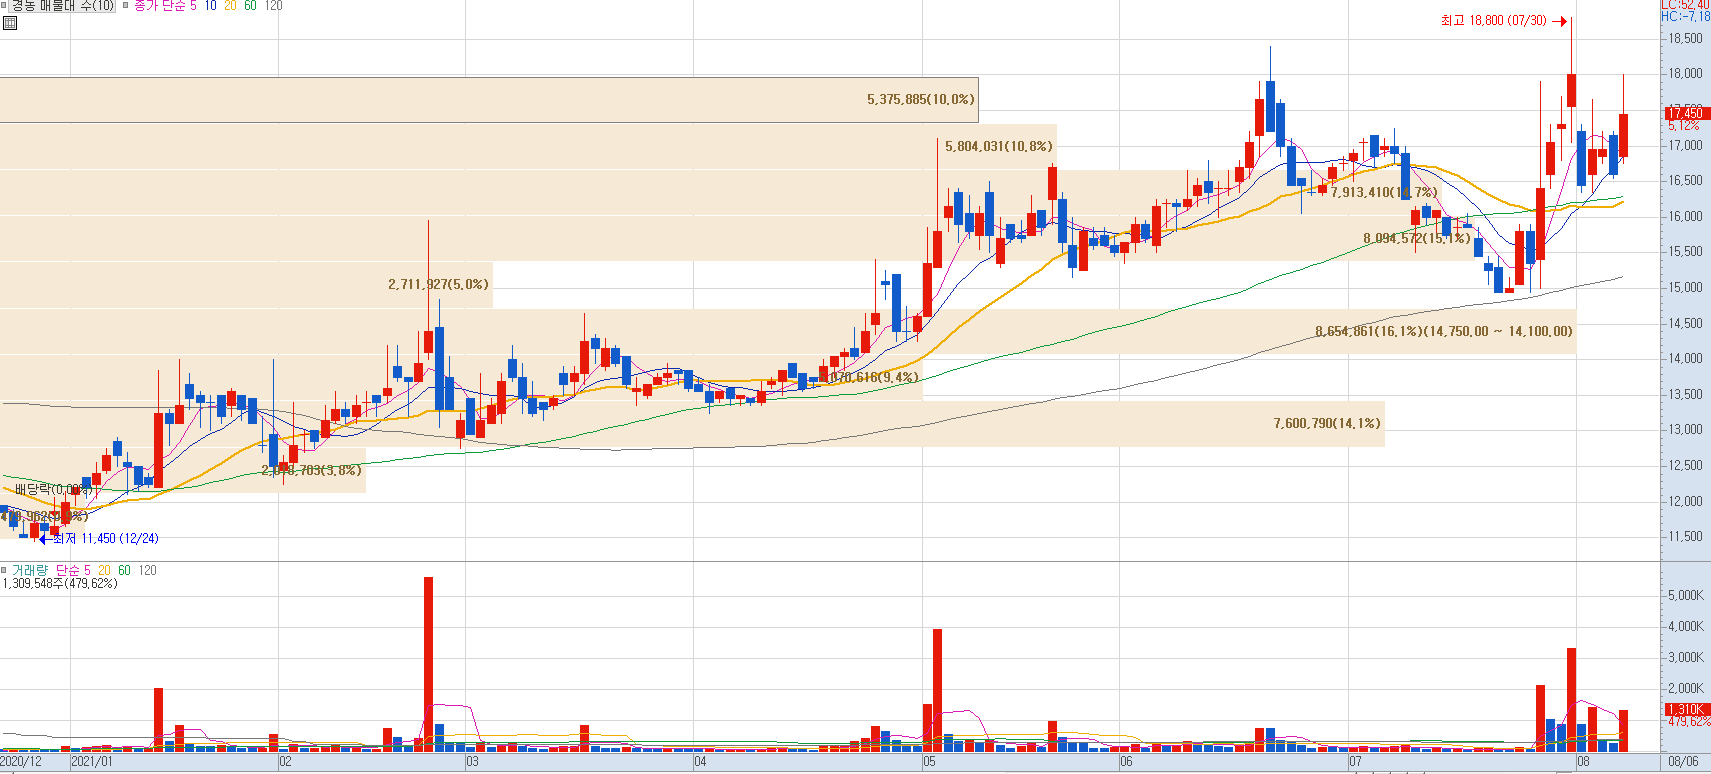
Task: Click the volume 20 moving average legend
Action: point(104,570)
